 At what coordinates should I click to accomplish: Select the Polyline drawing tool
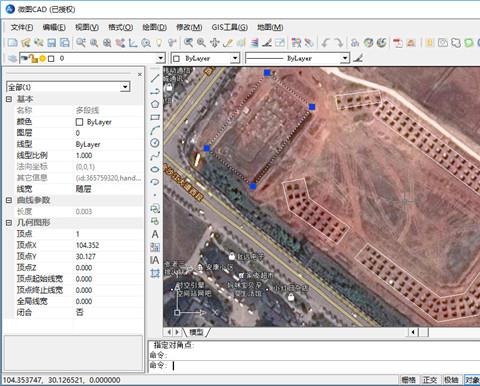155,91
